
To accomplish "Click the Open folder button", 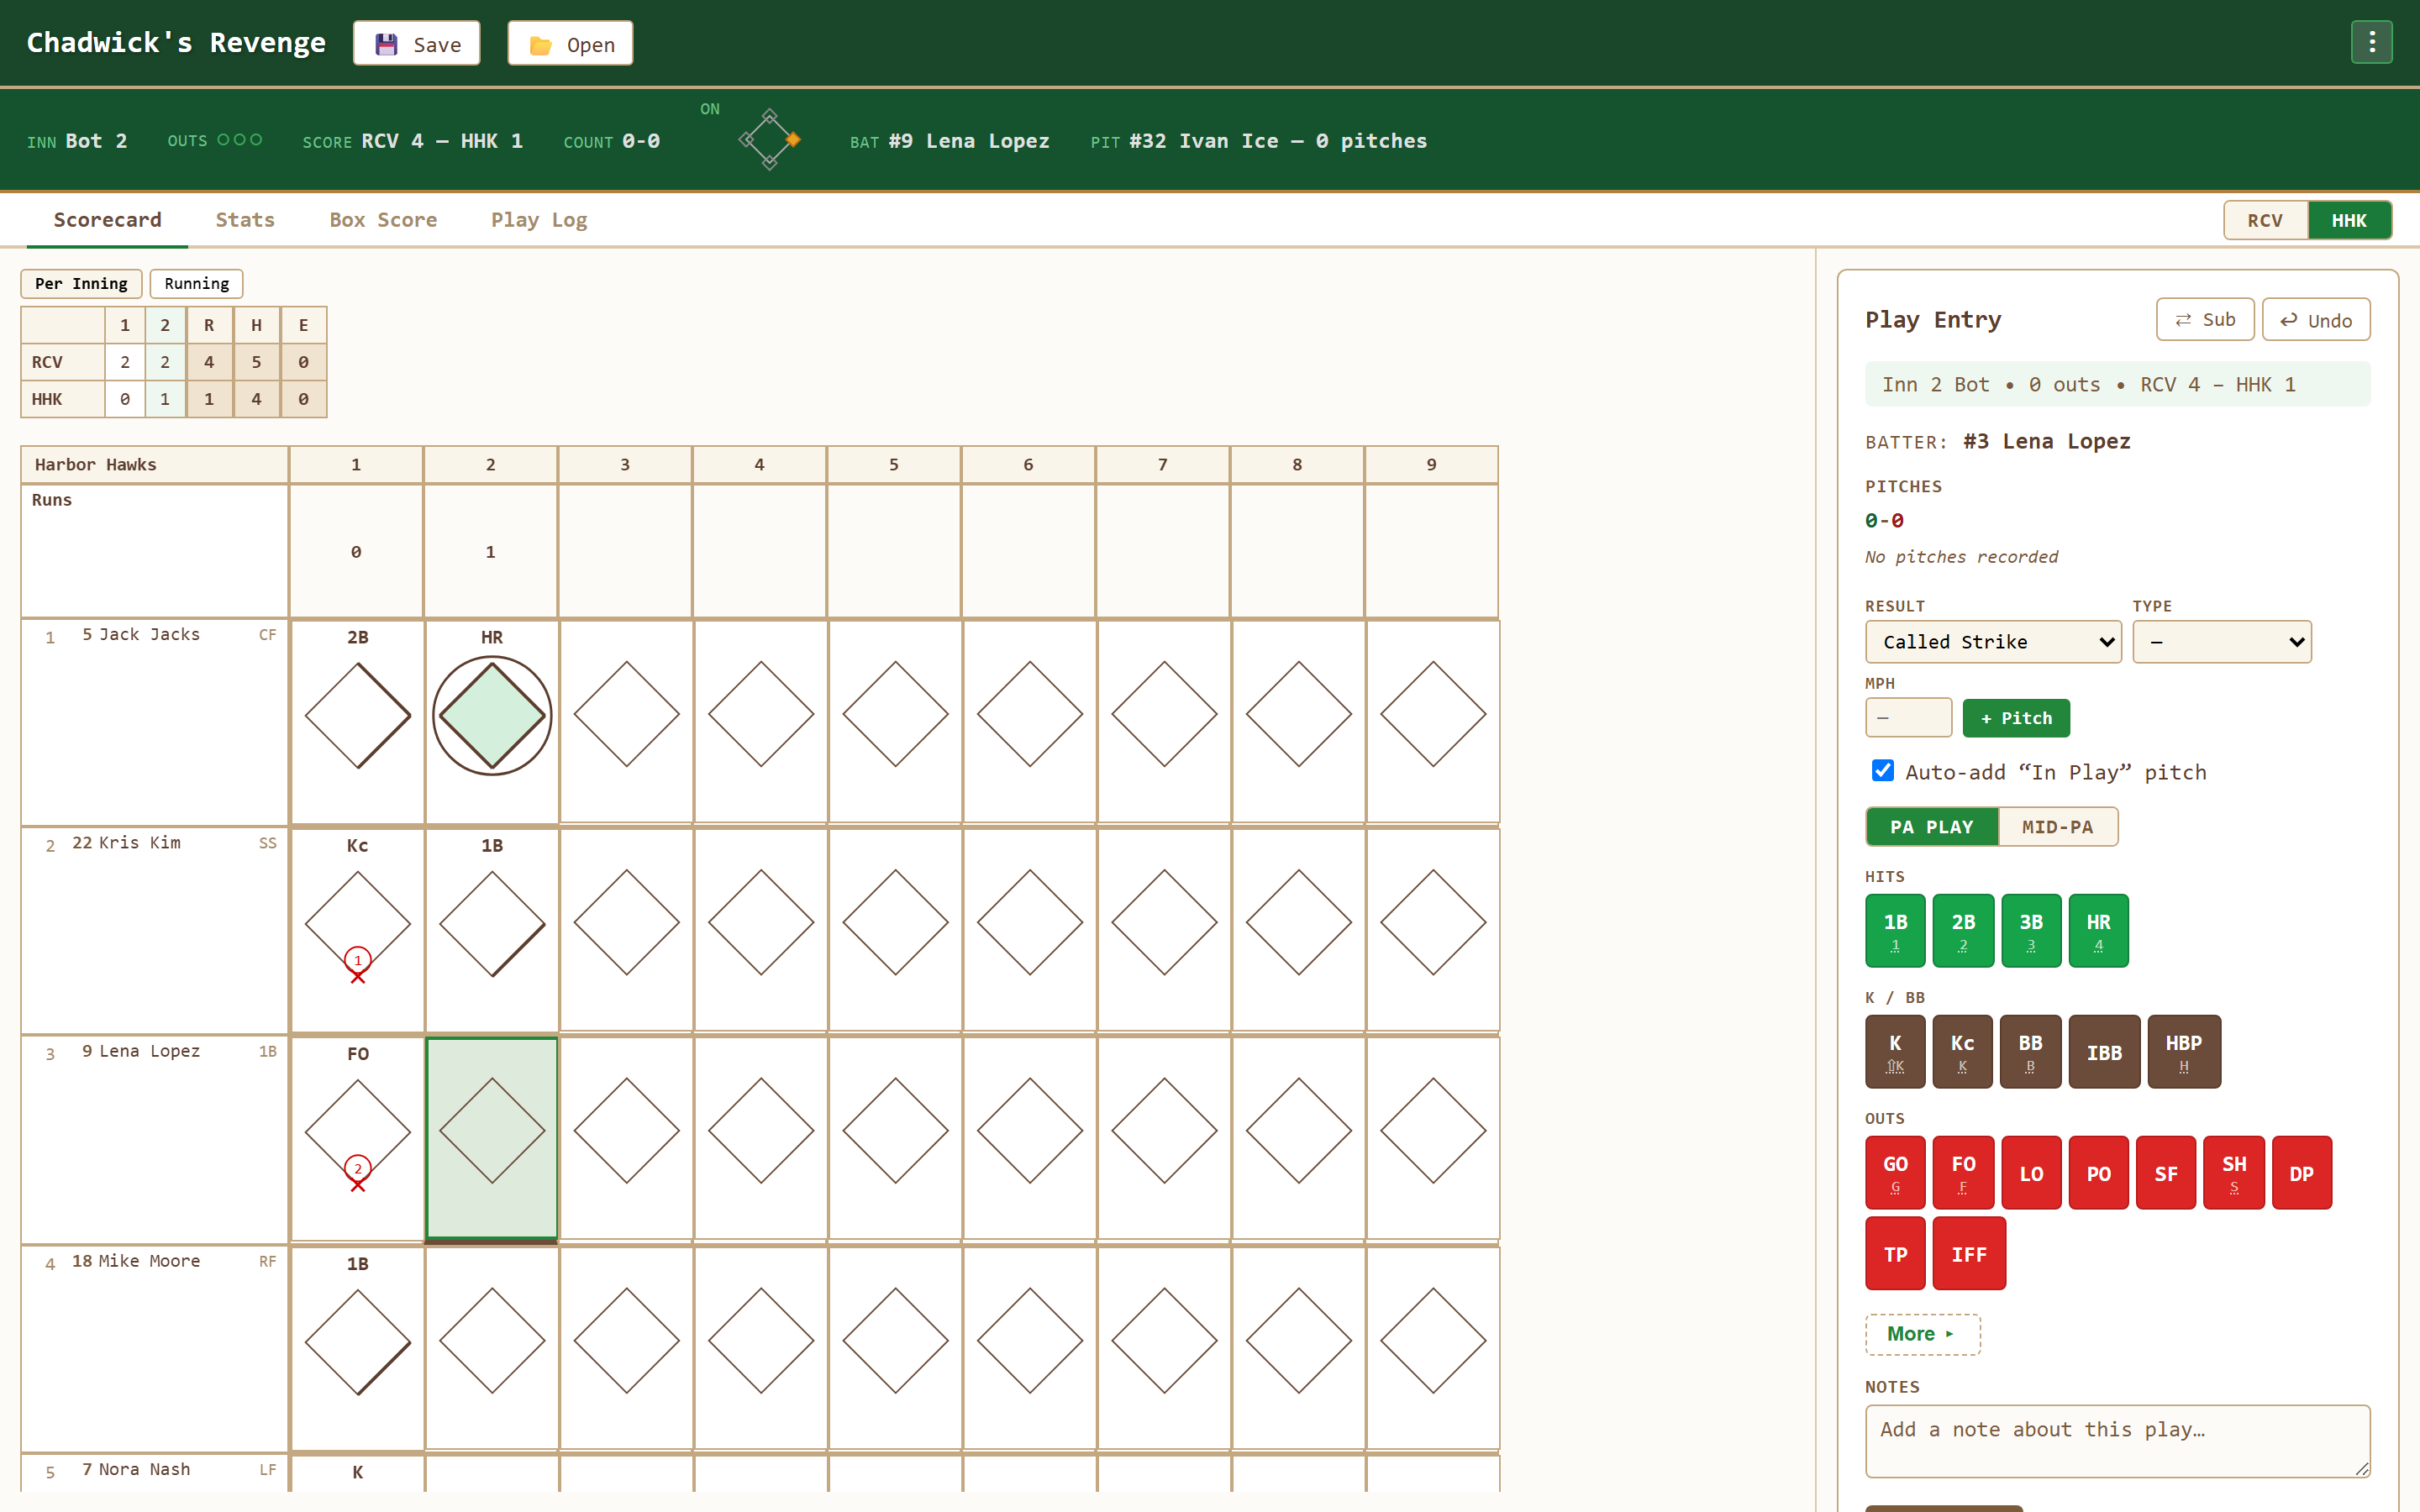I will pos(570,43).
